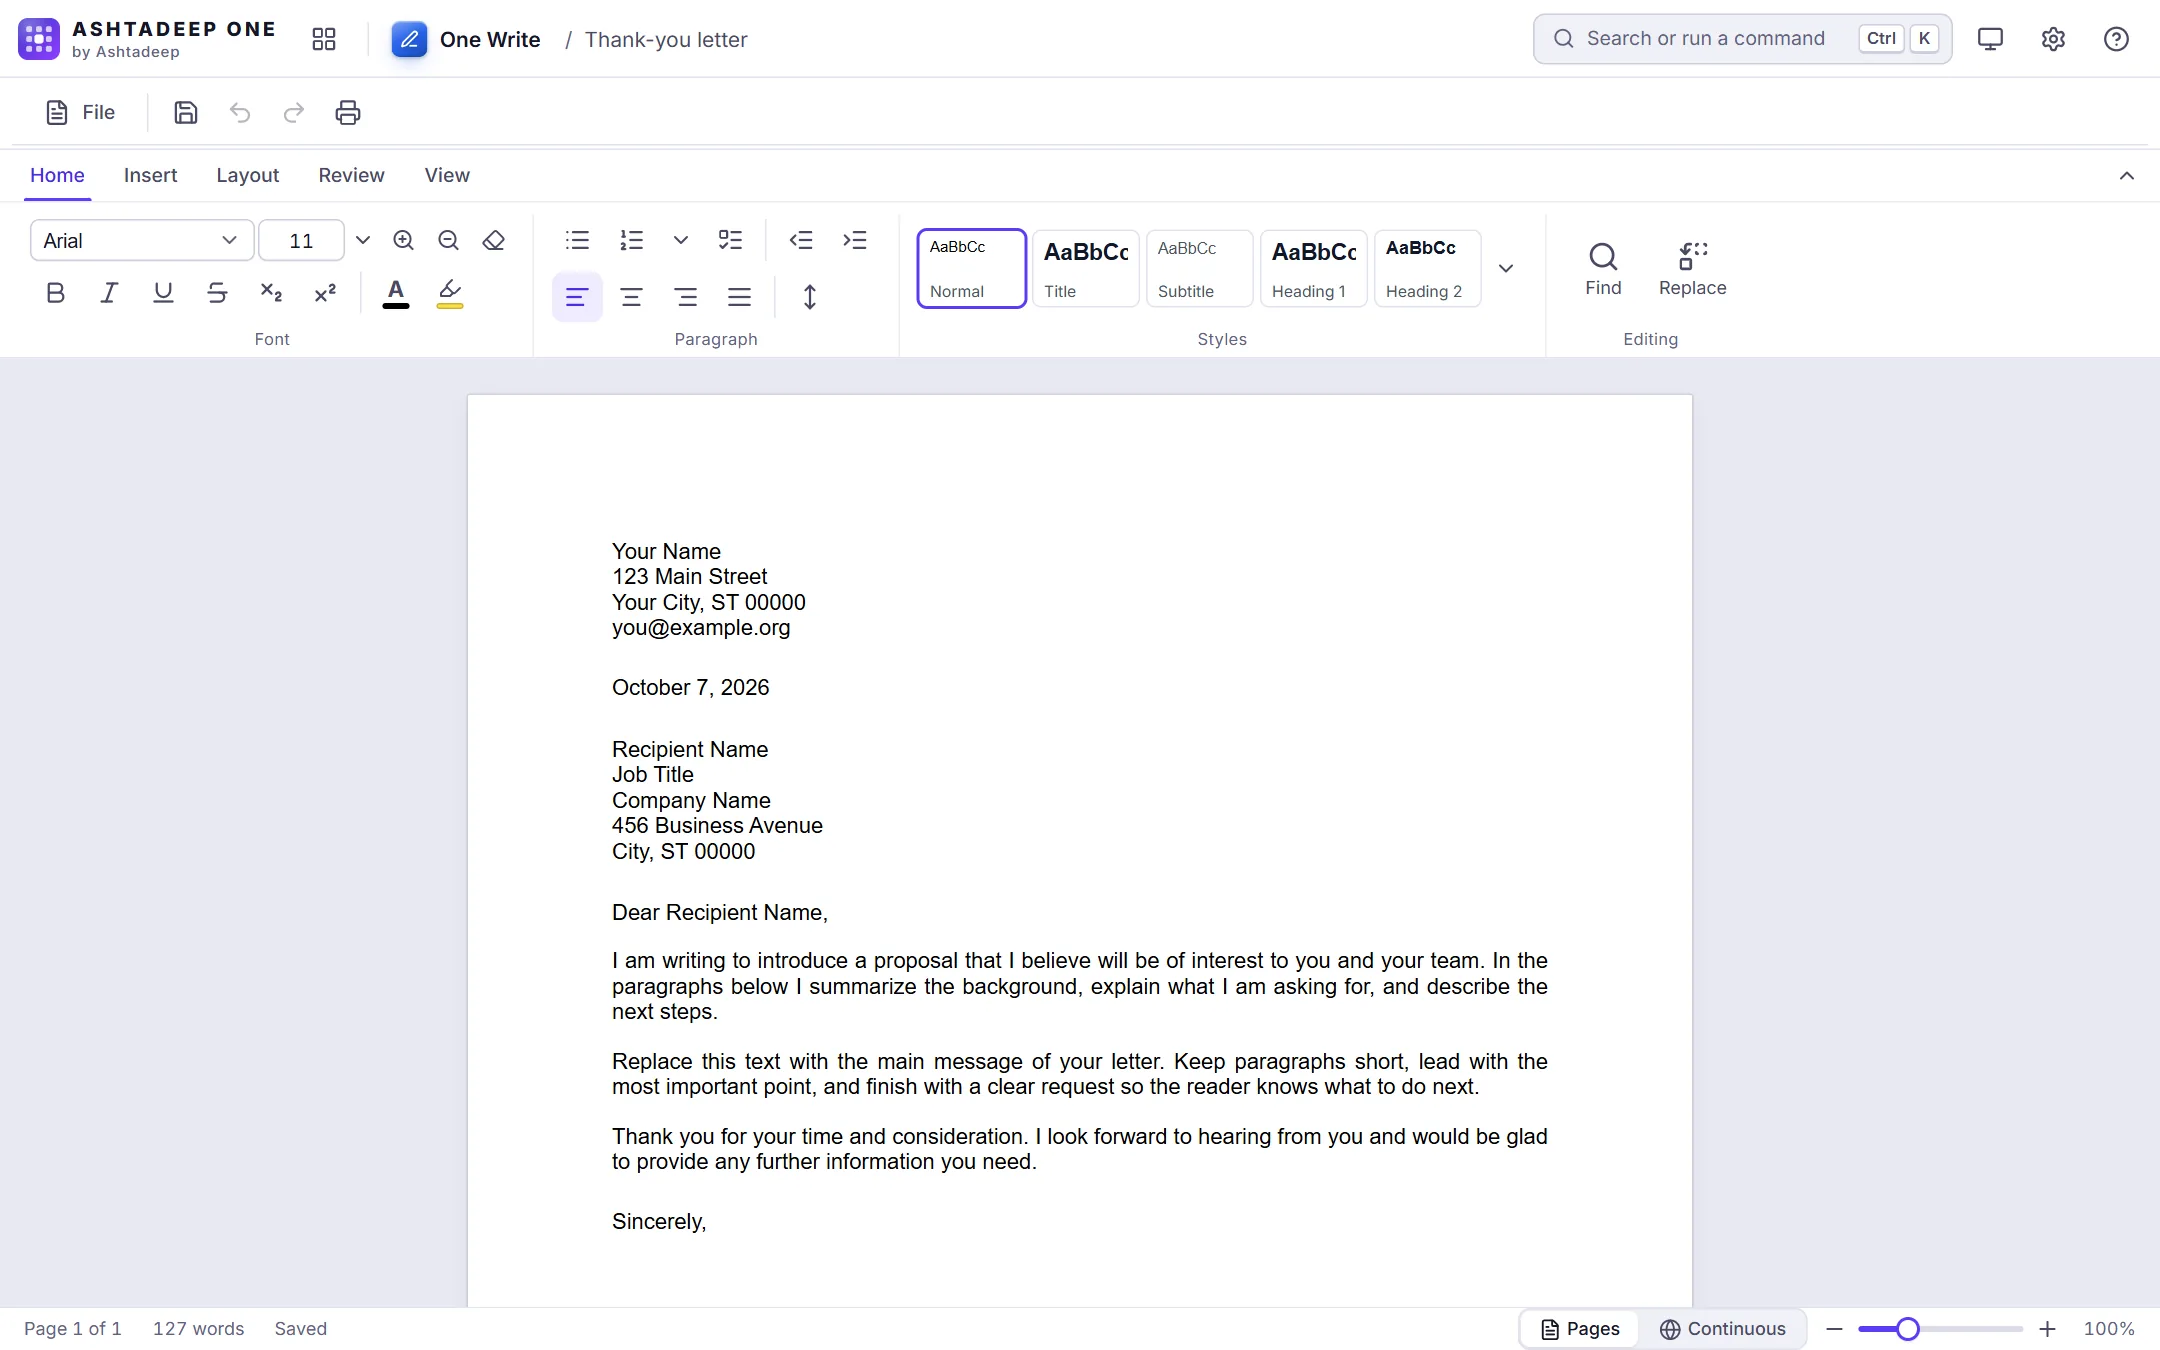The width and height of the screenshot is (2160, 1350).
Task: Toggle underline formatting
Action: pyautogui.click(x=164, y=293)
